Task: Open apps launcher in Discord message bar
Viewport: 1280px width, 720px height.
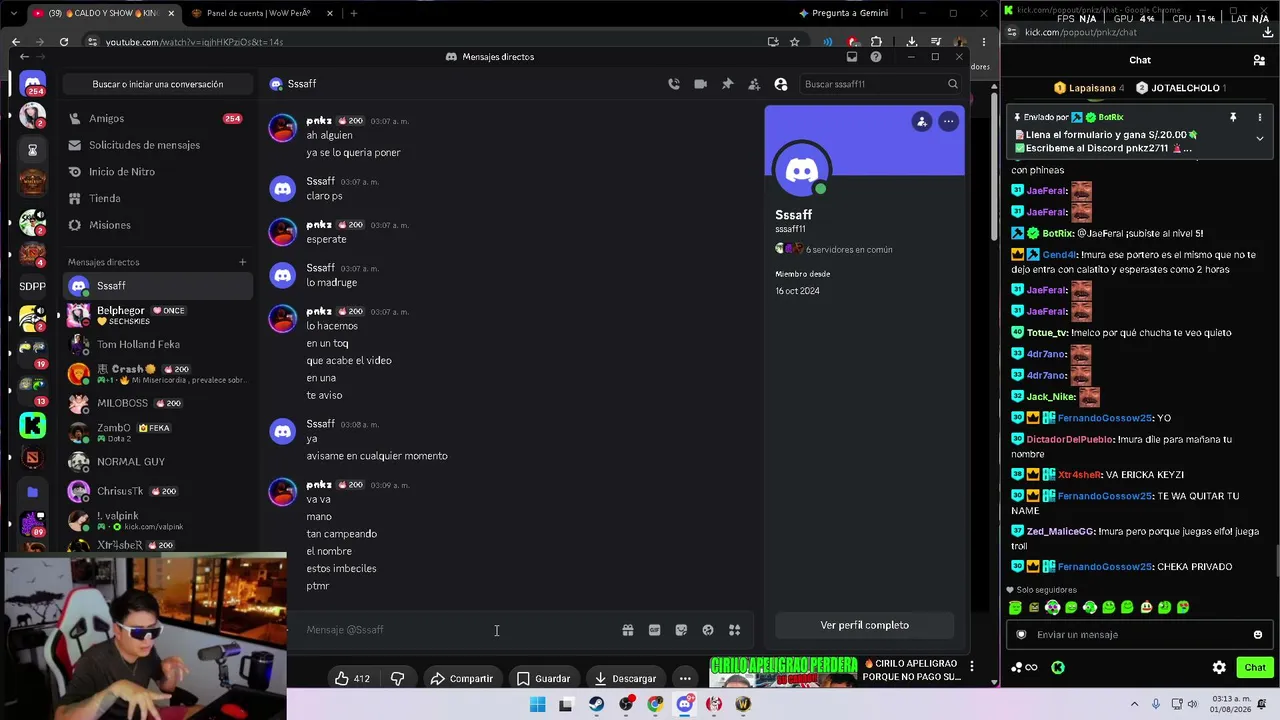Action: 734,630
